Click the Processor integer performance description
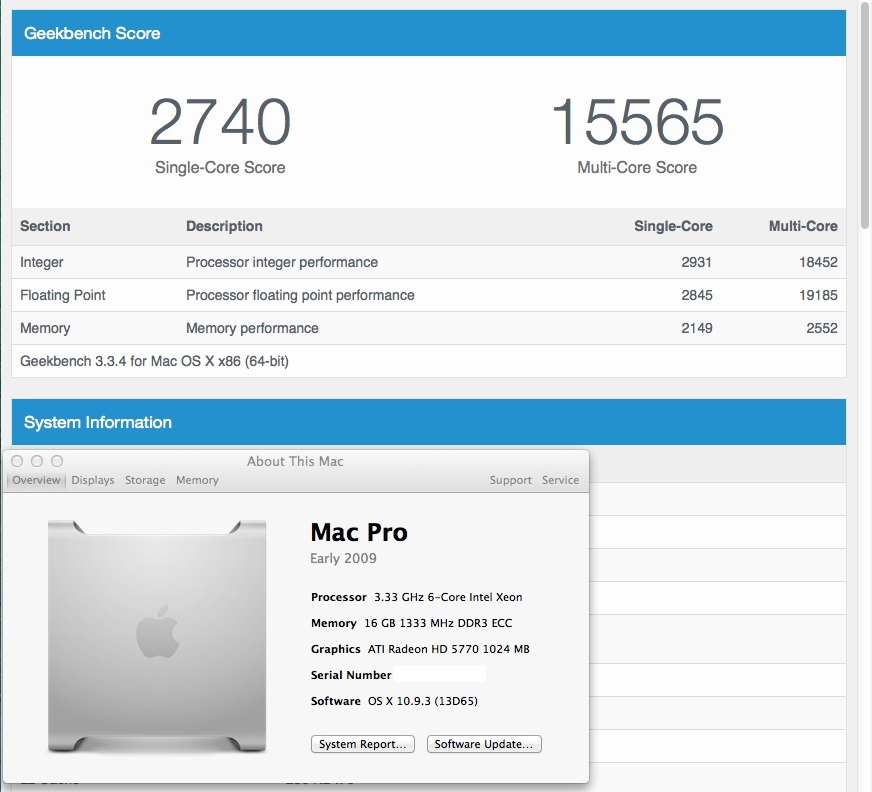The height and width of the screenshot is (792, 872). click(282, 262)
